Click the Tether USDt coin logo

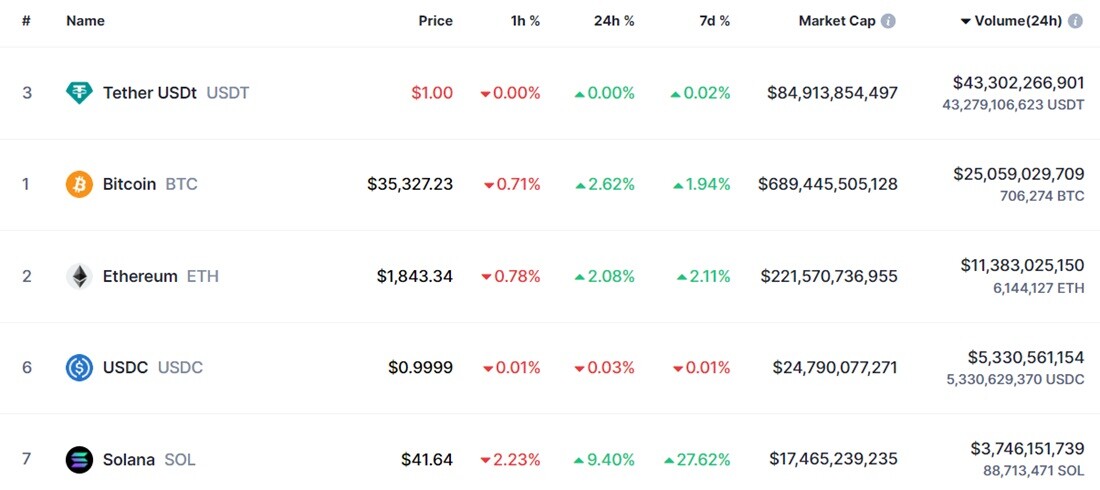tap(79, 93)
